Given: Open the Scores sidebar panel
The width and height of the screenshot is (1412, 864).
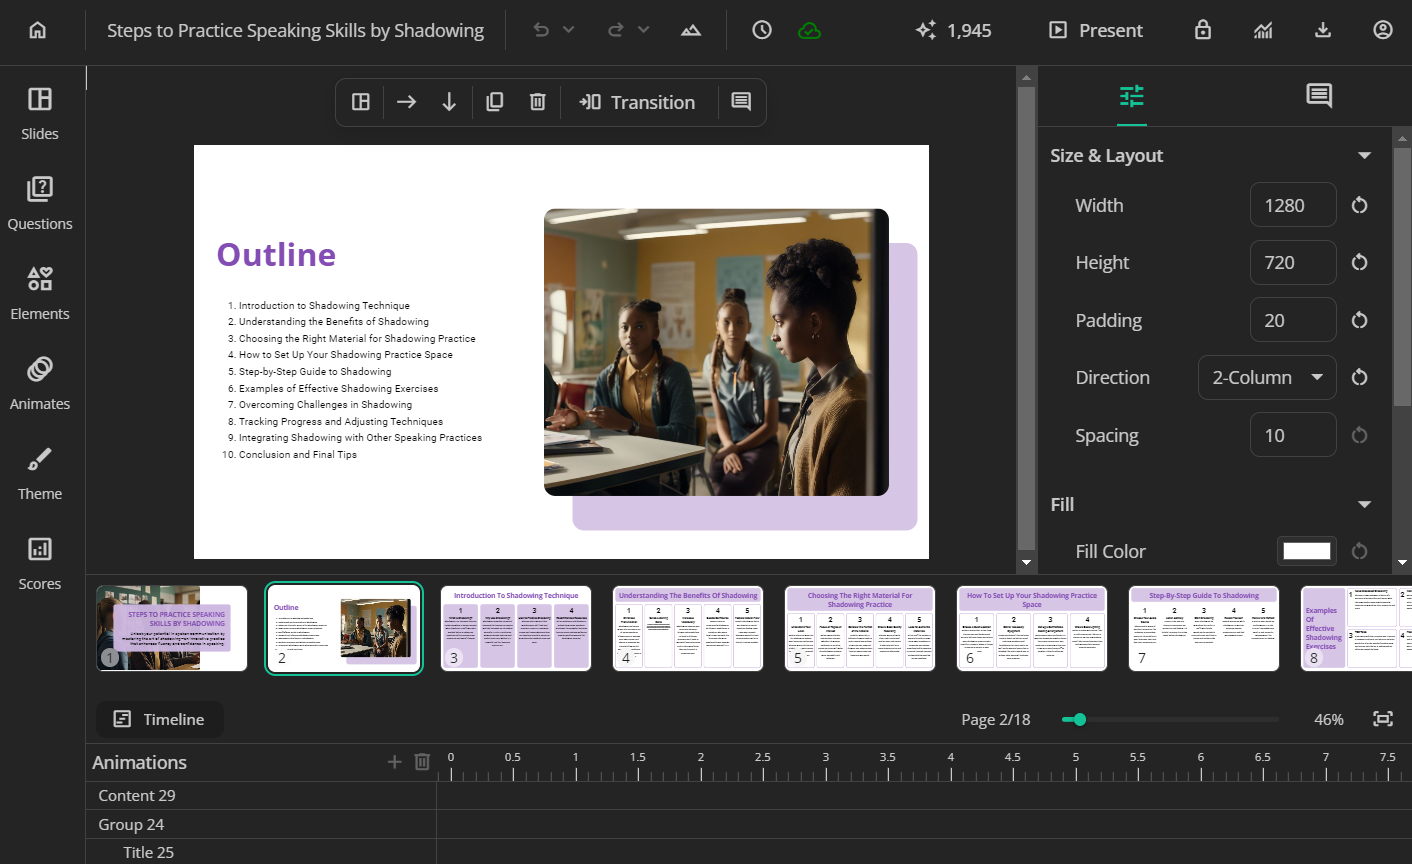Looking at the screenshot, I should [40, 563].
